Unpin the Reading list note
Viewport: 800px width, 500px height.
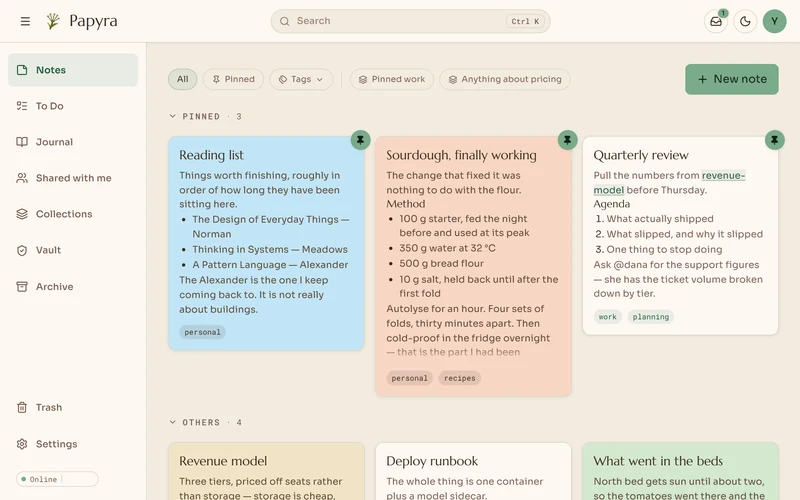point(360,140)
